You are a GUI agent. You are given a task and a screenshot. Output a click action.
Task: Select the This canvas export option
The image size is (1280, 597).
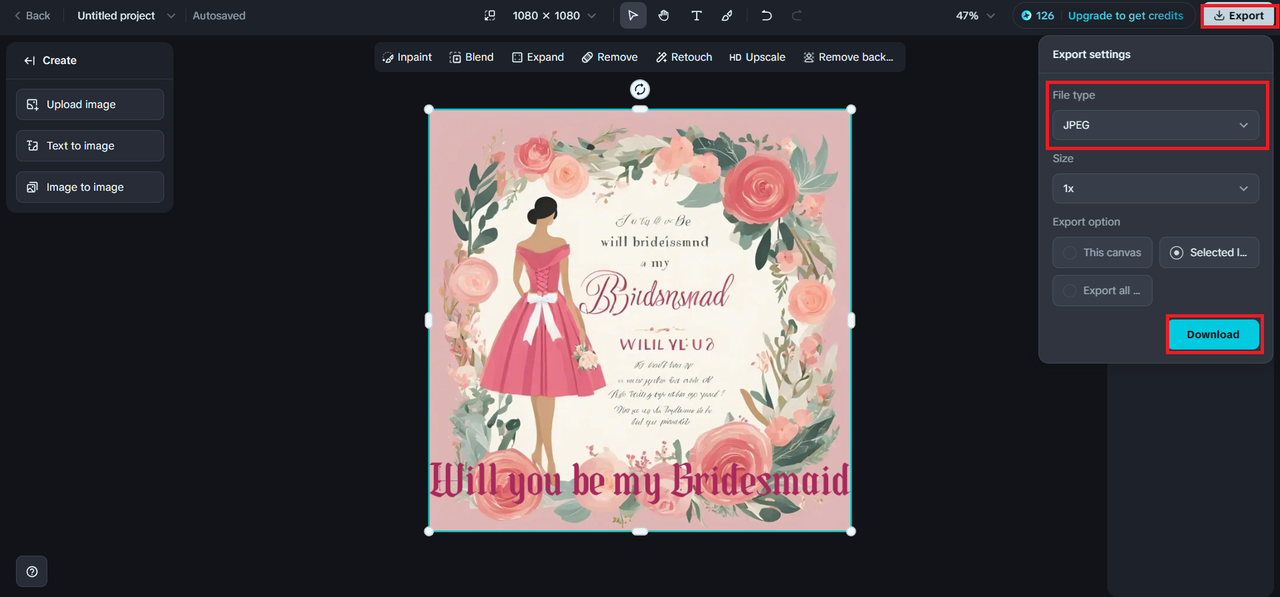pyautogui.click(x=1102, y=252)
